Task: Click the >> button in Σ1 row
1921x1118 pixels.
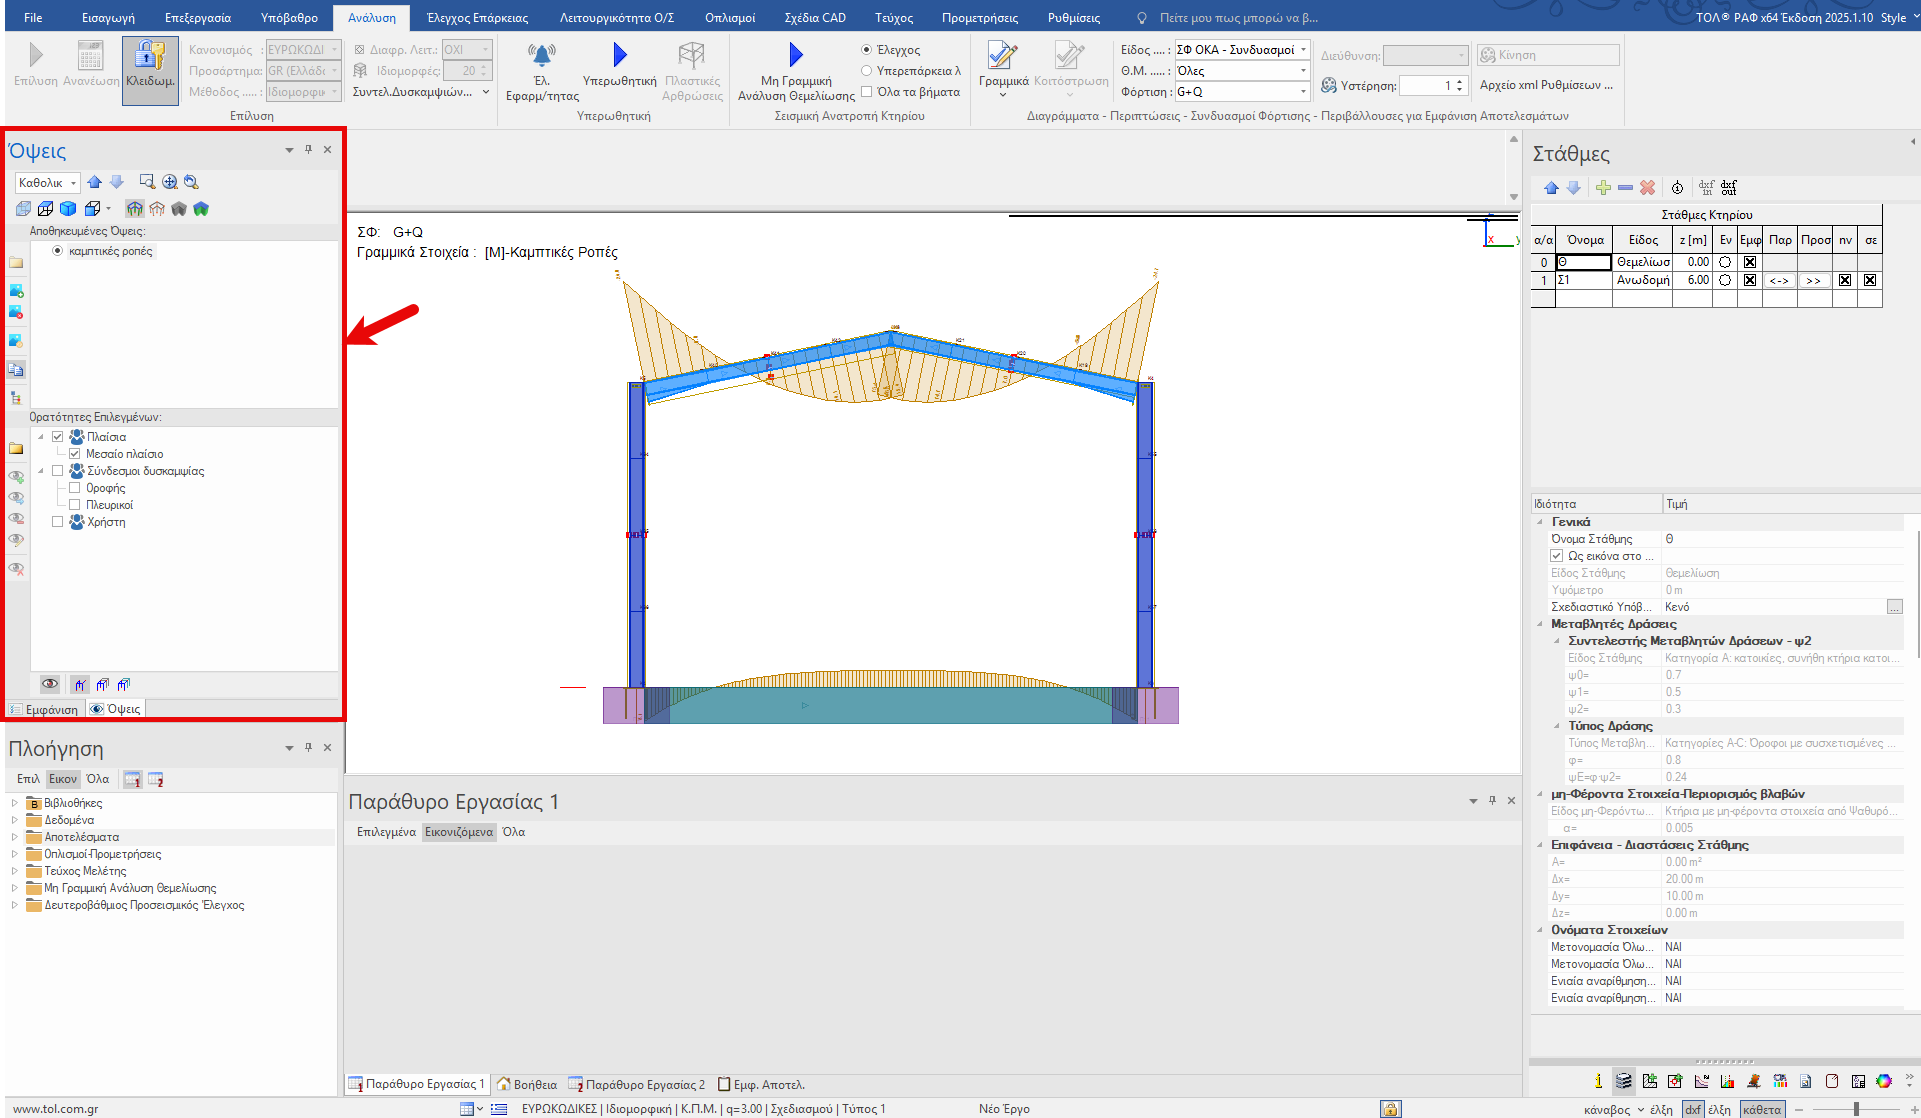Action: click(1813, 281)
